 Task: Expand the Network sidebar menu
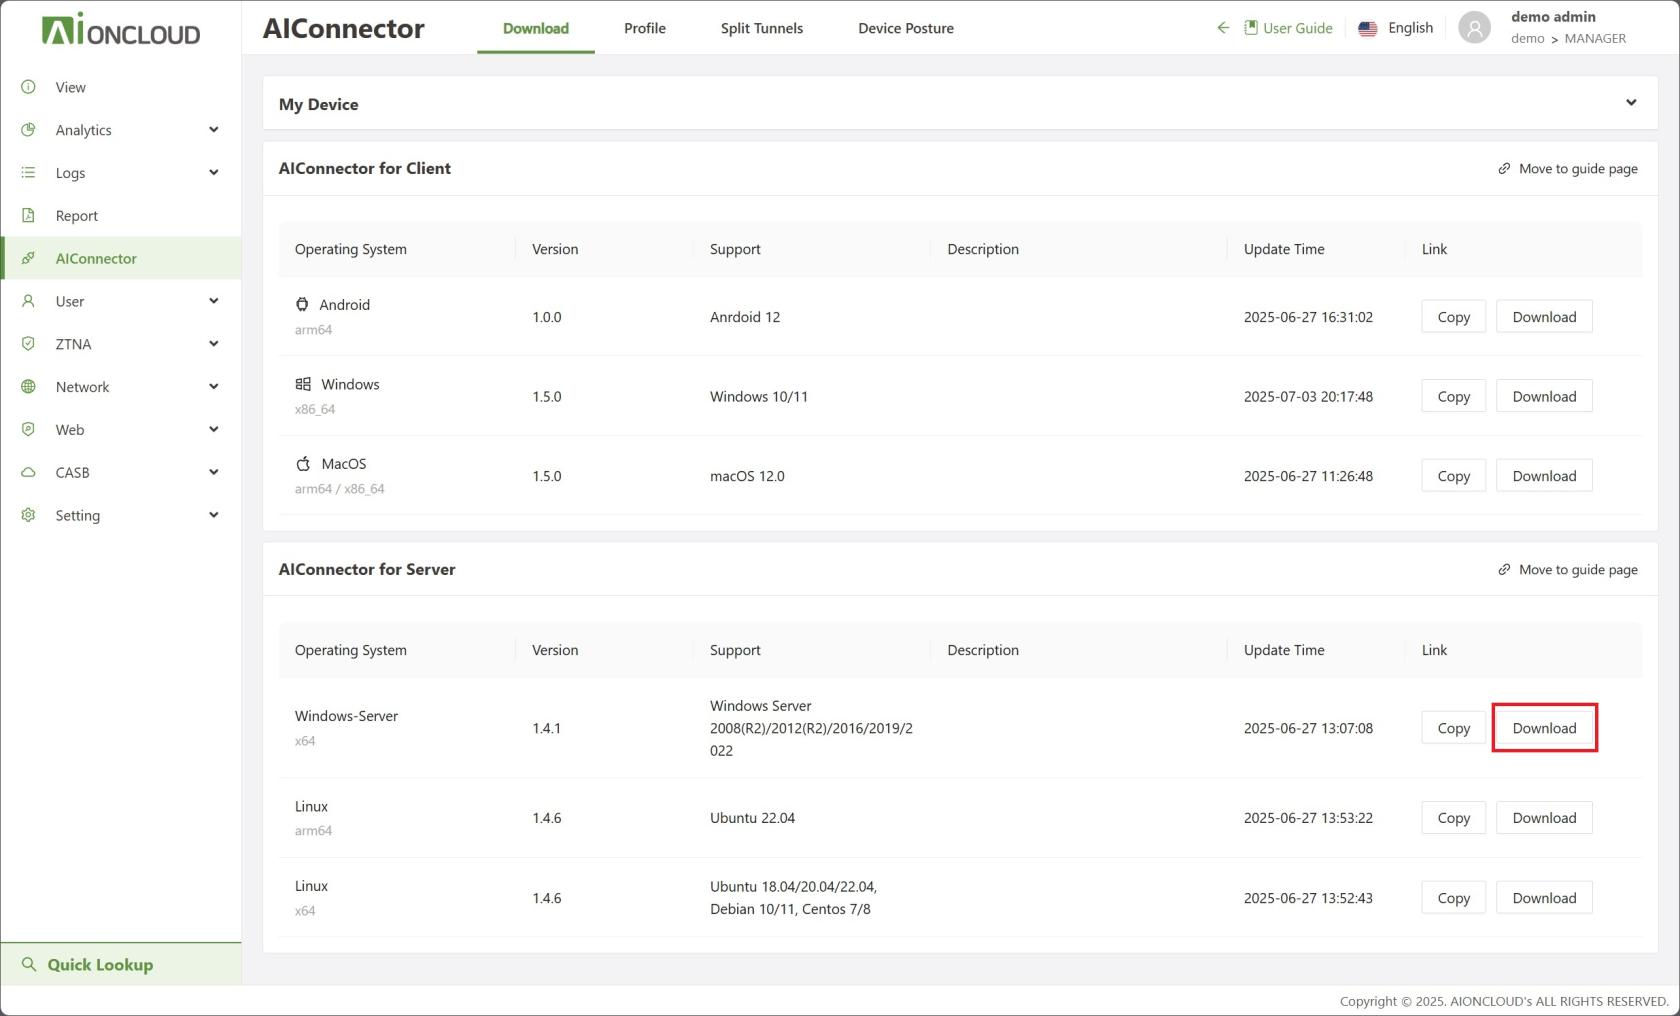(x=213, y=387)
